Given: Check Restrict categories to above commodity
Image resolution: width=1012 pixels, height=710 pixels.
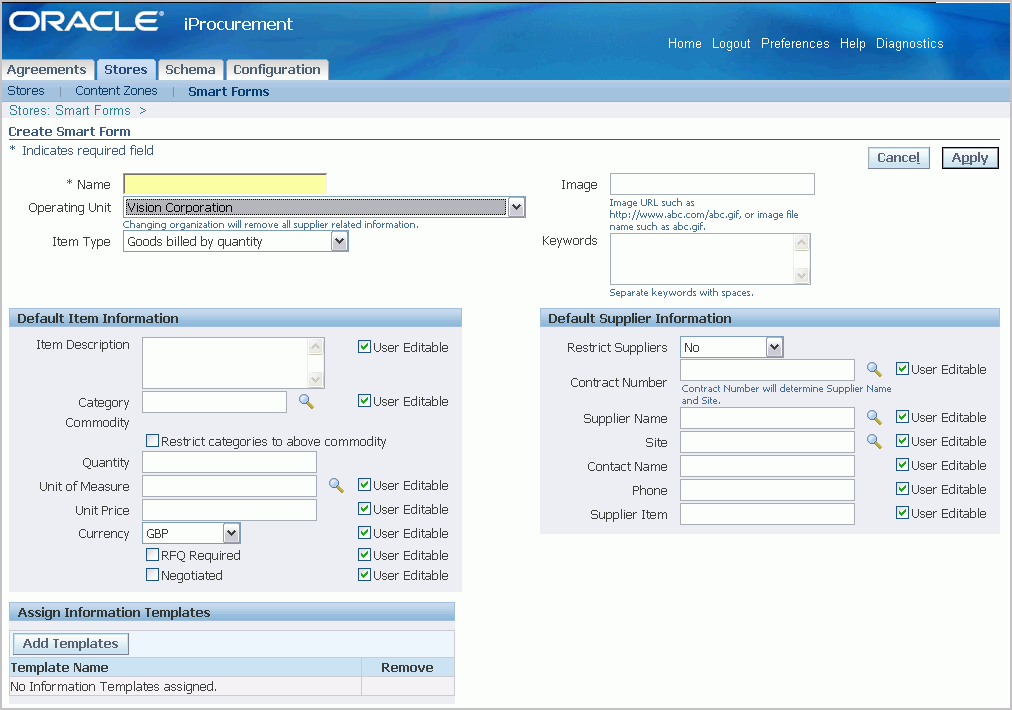Looking at the screenshot, I should tap(152, 441).
